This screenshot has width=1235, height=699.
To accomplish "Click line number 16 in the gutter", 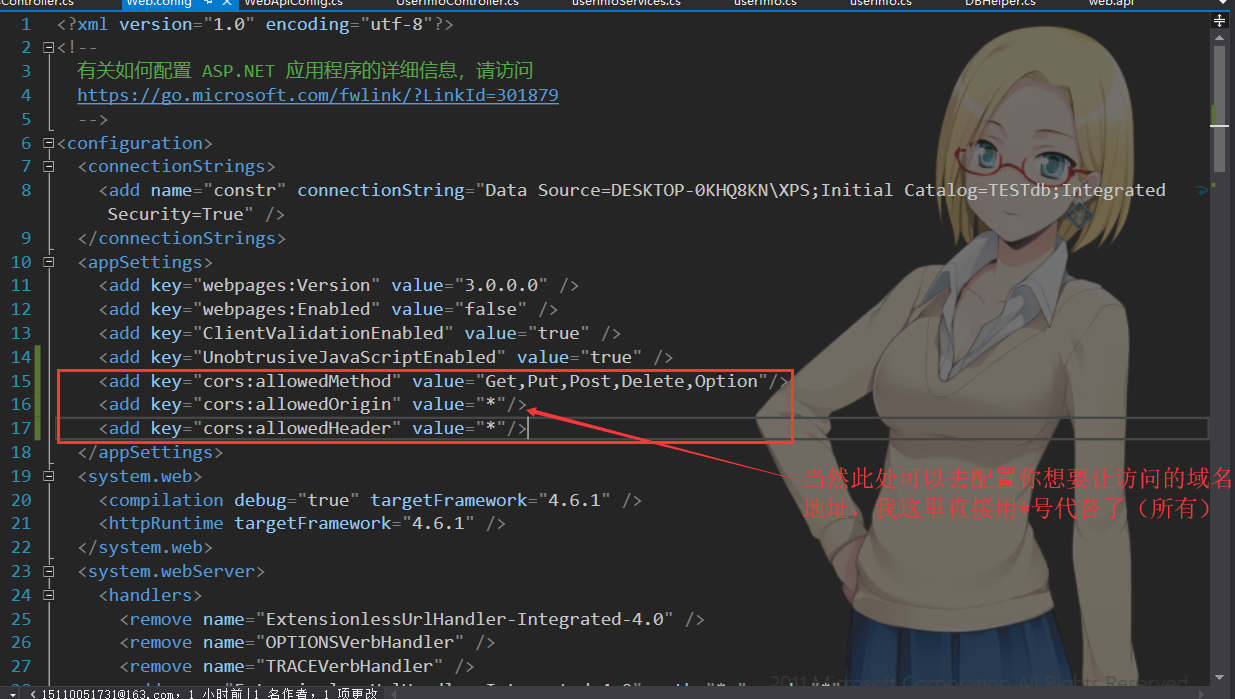I will (x=21, y=404).
